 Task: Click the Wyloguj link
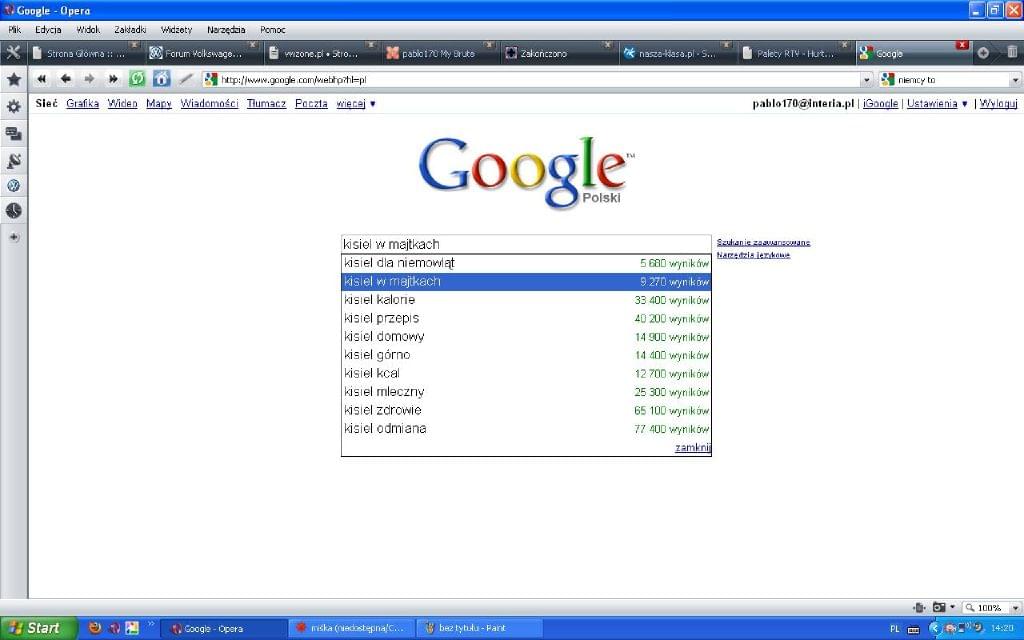coord(999,103)
